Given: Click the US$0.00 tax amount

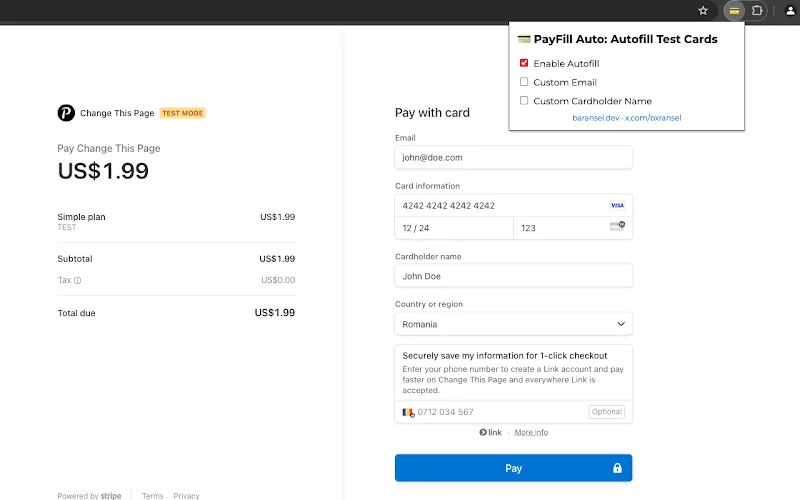Looking at the screenshot, I should click(278, 280).
